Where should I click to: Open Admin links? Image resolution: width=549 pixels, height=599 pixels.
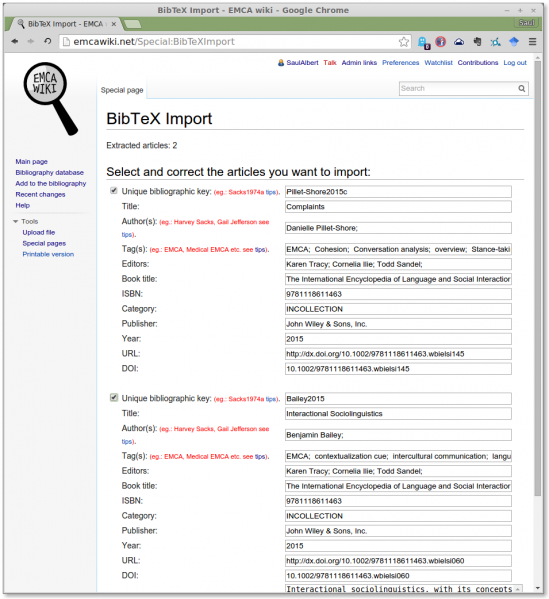(x=359, y=63)
